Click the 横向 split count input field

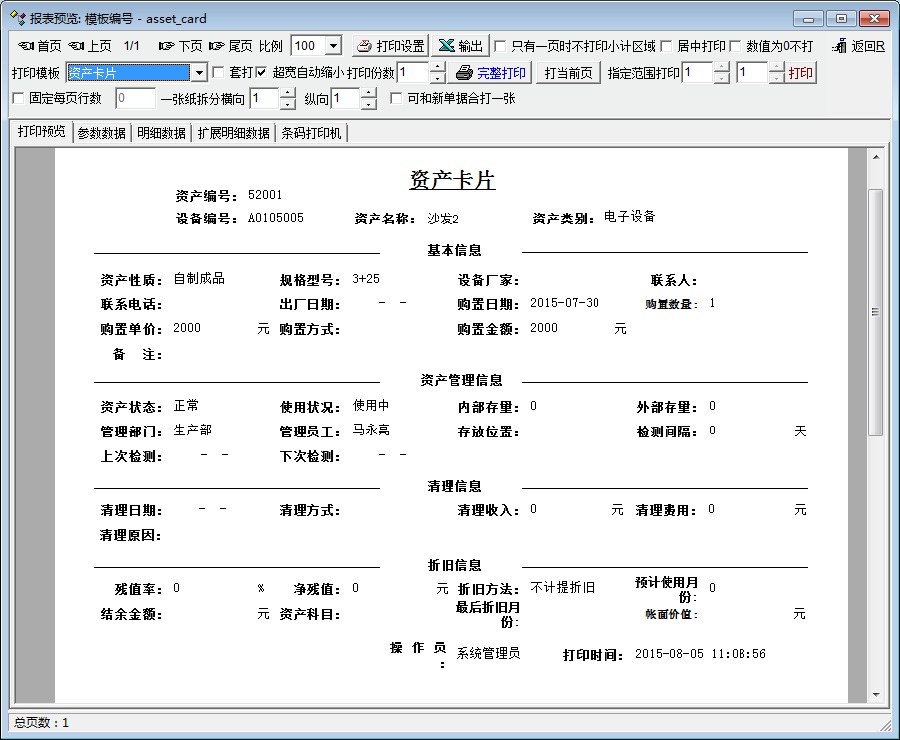click(264, 99)
